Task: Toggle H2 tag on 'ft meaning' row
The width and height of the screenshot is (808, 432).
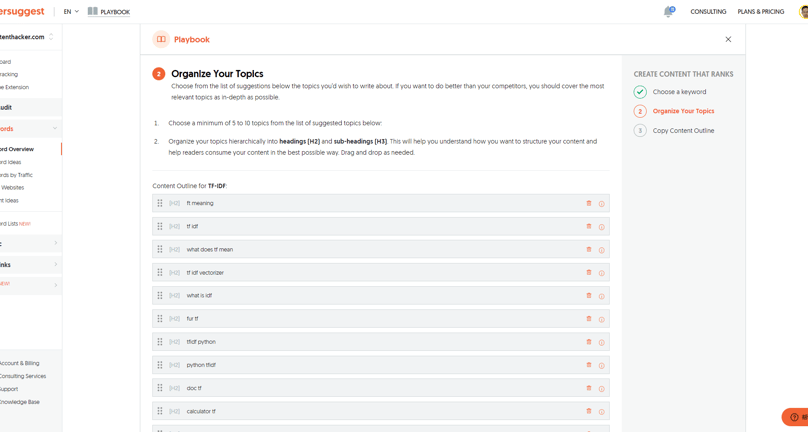Action: click(x=175, y=203)
